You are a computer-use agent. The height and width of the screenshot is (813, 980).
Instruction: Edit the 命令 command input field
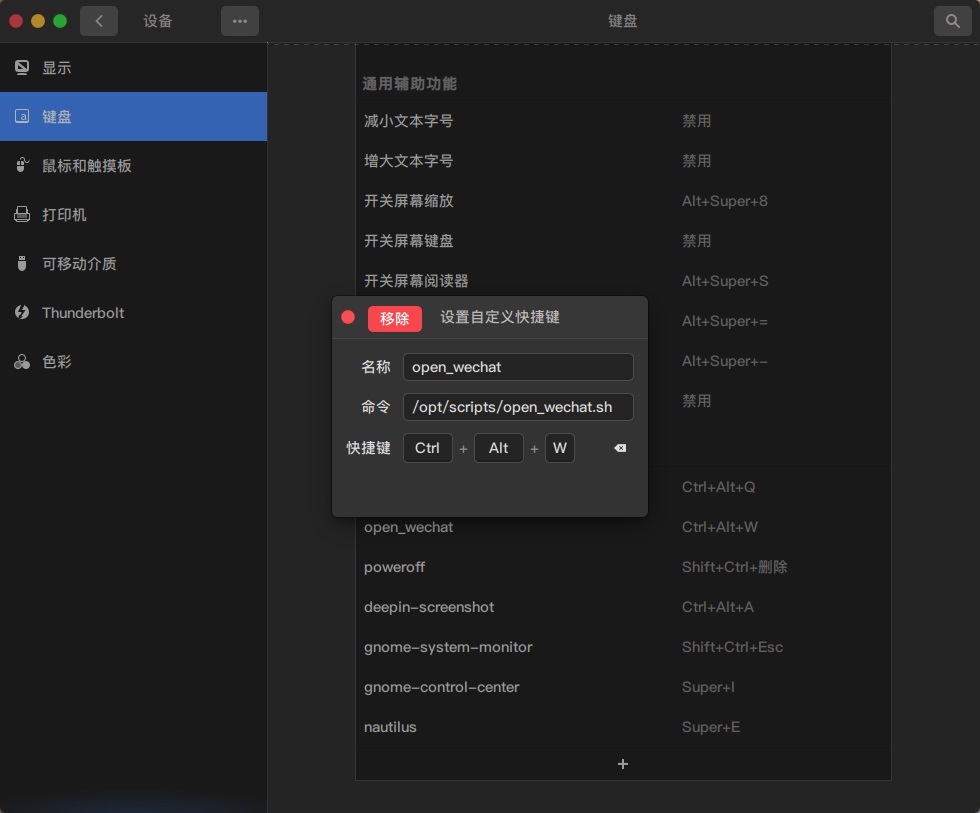[518, 407]
